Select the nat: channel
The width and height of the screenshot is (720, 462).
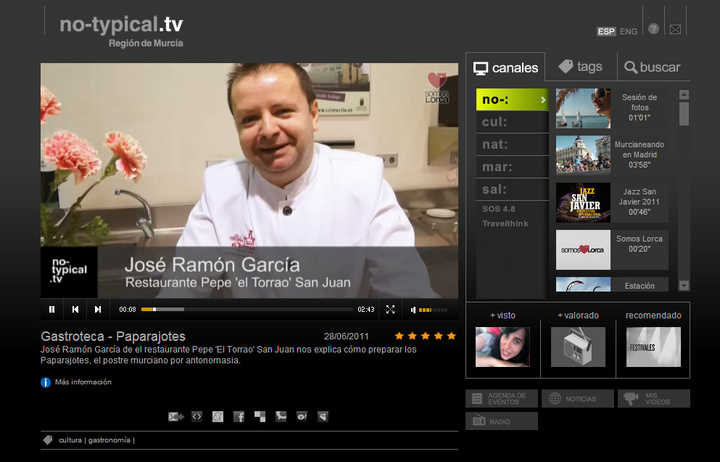coord(512,145)
